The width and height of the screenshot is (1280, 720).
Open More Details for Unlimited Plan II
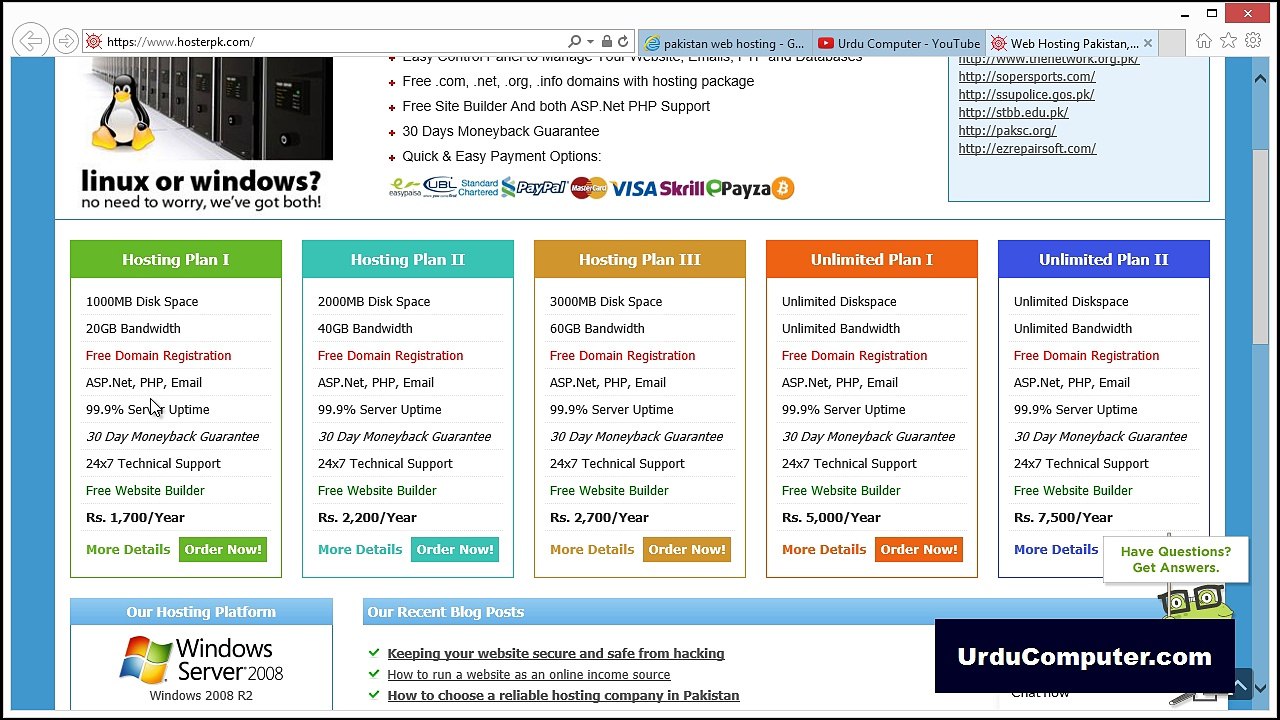(x=1056, y=549)
